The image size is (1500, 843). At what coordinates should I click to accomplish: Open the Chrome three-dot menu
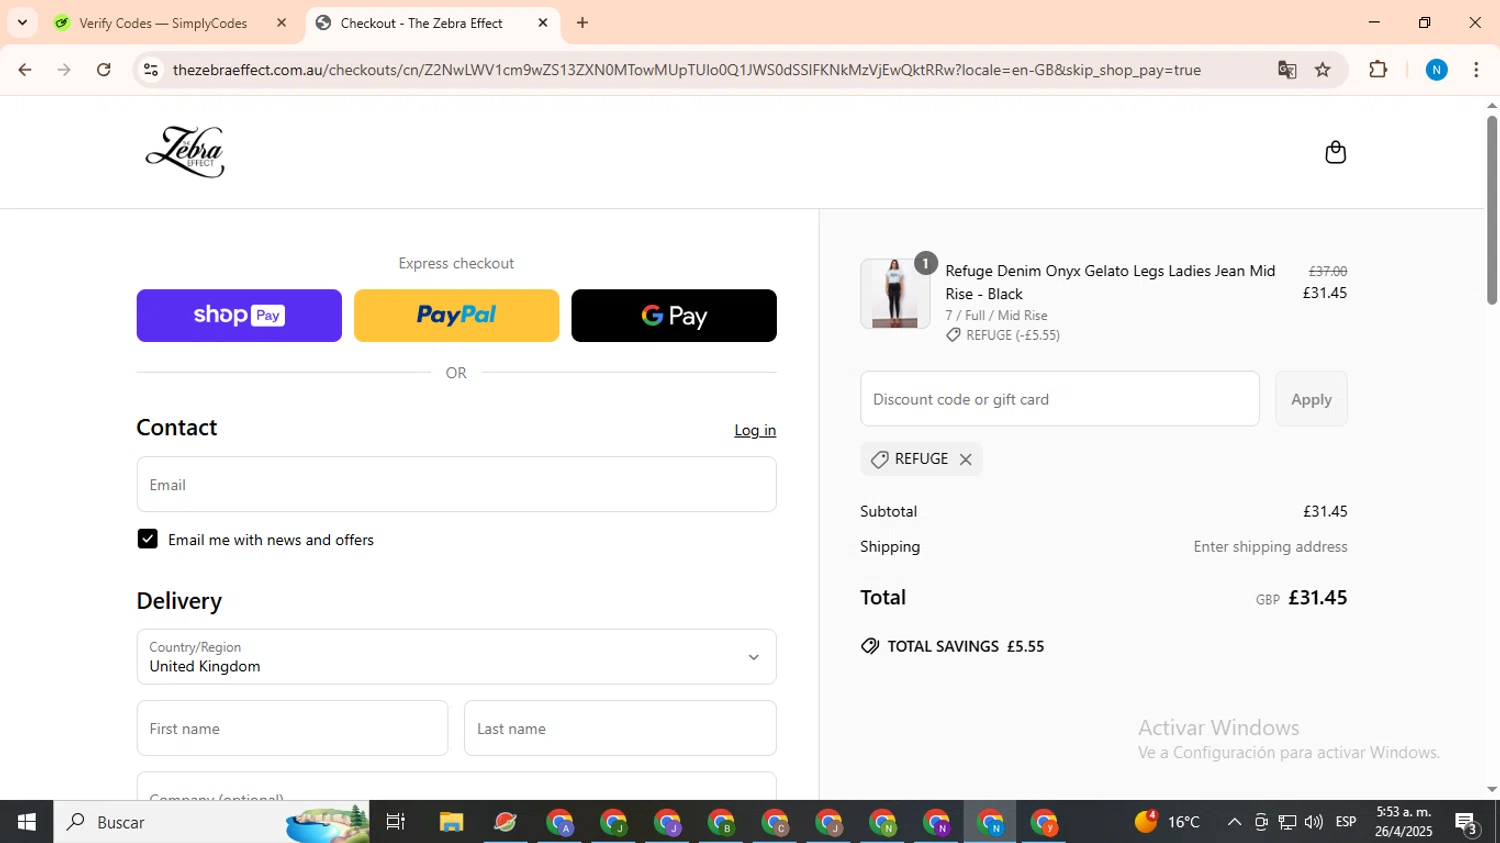tap(1476, 70)
